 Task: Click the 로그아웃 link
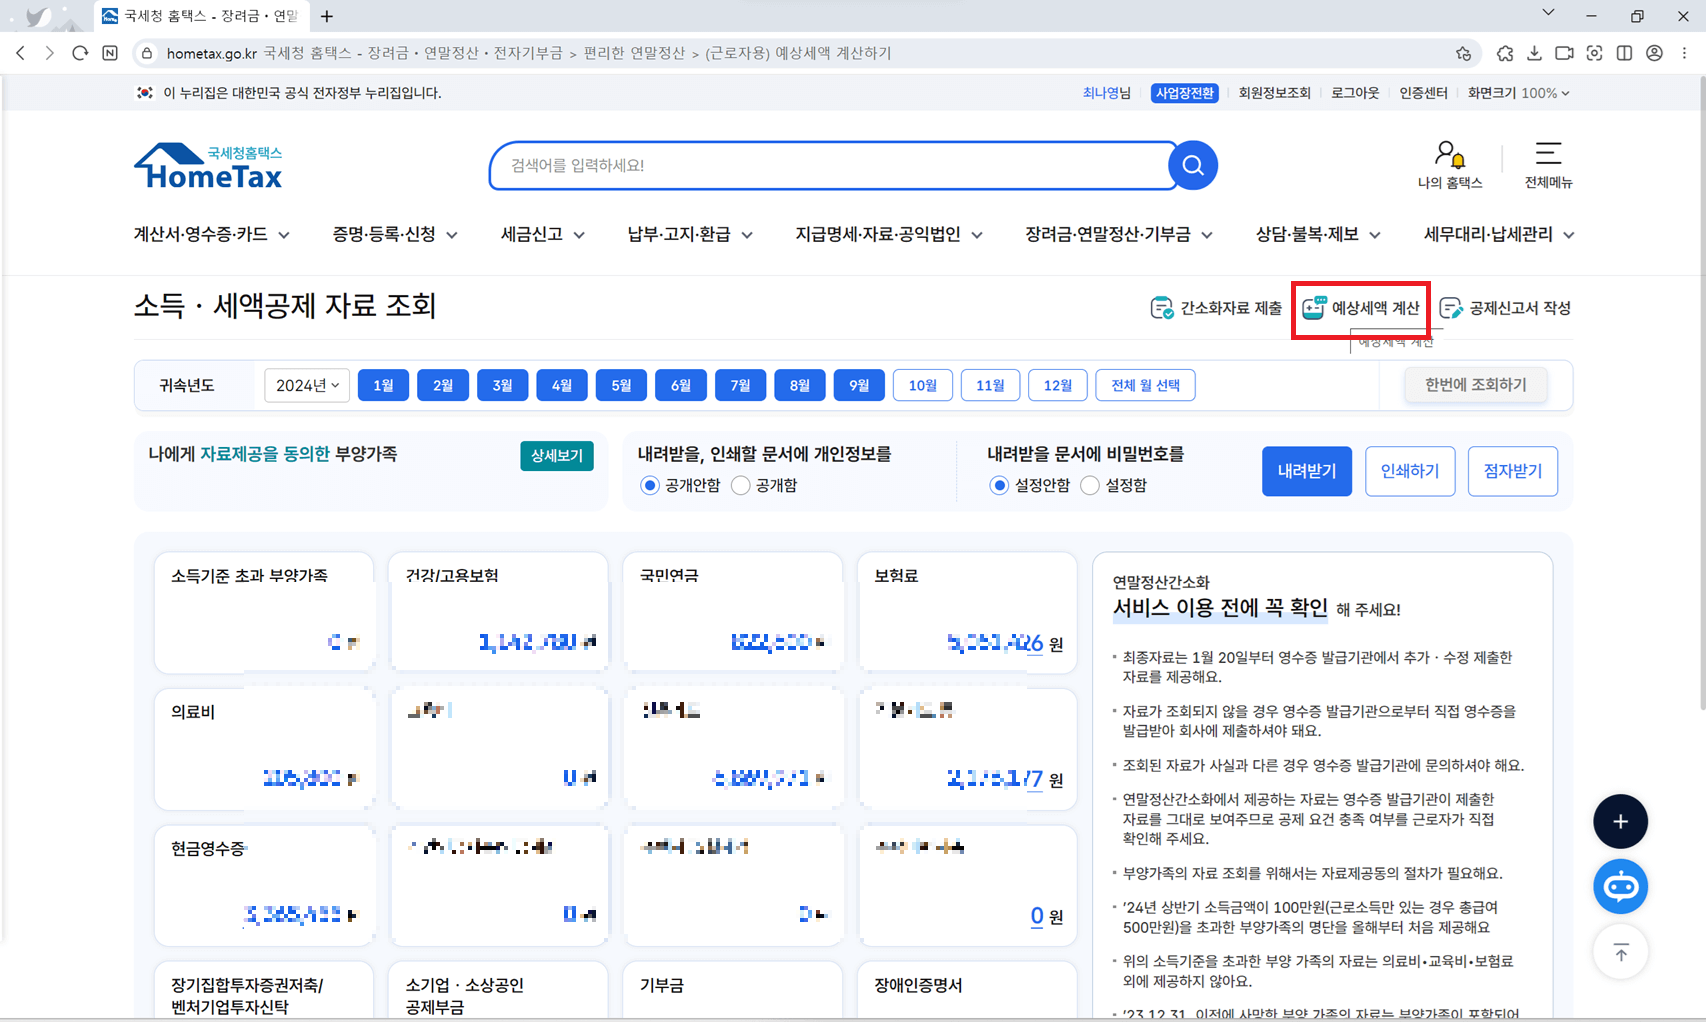(1354, 93)
